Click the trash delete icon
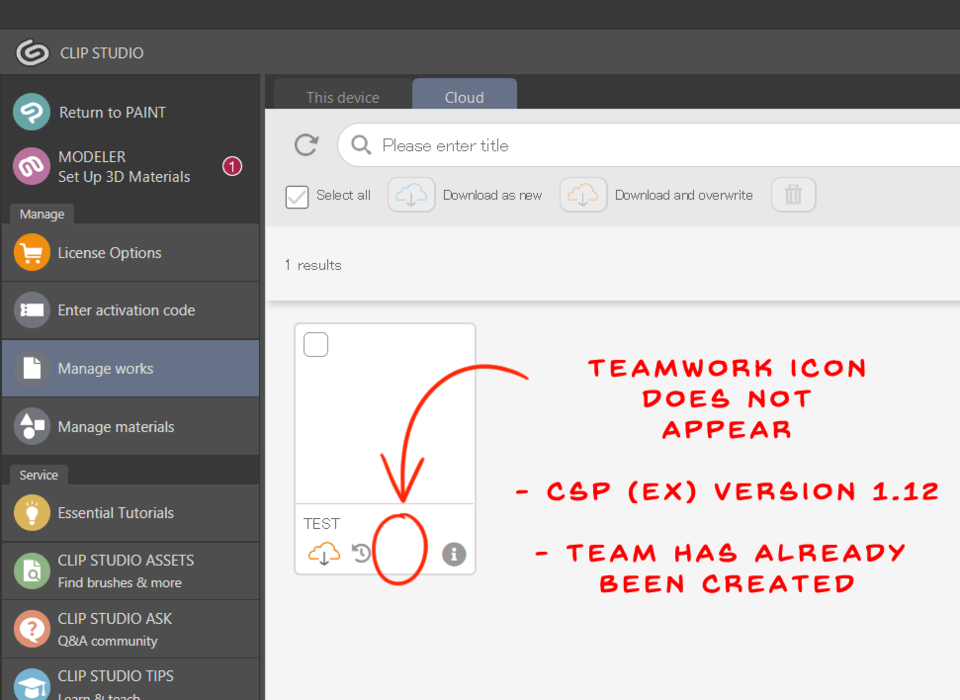 click(x=793, y=195)
